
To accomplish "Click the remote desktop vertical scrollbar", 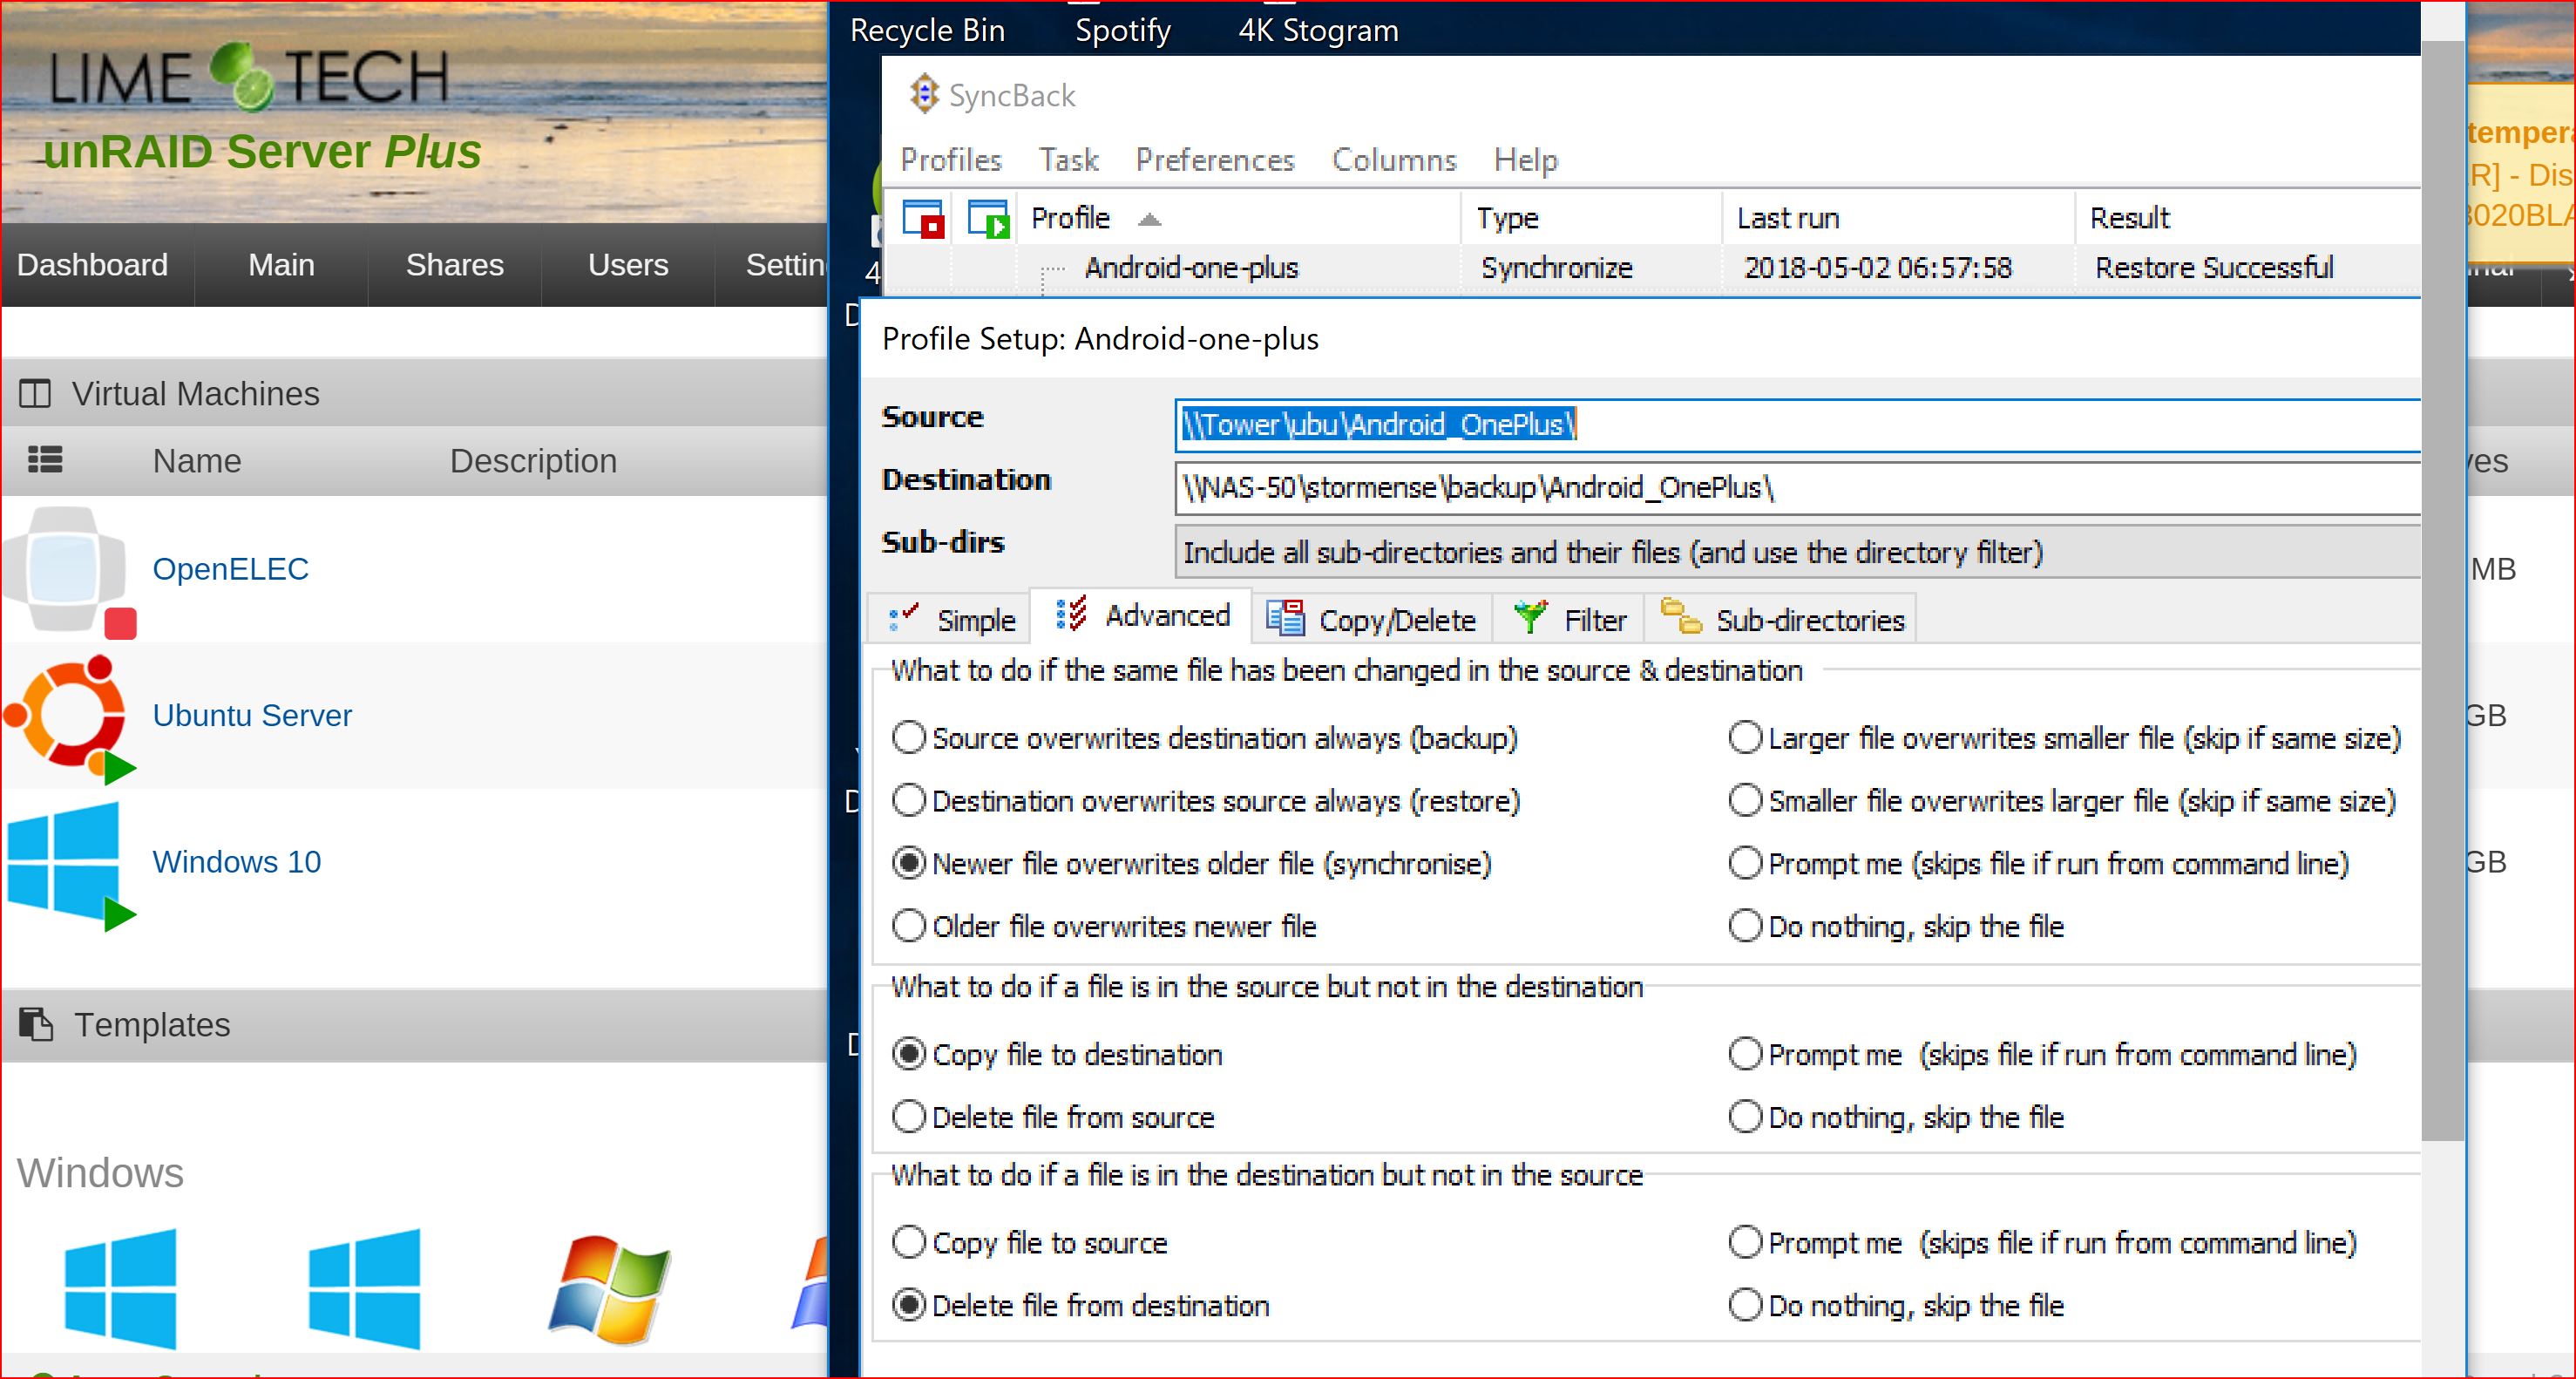I will click(x=2443, y=590).
